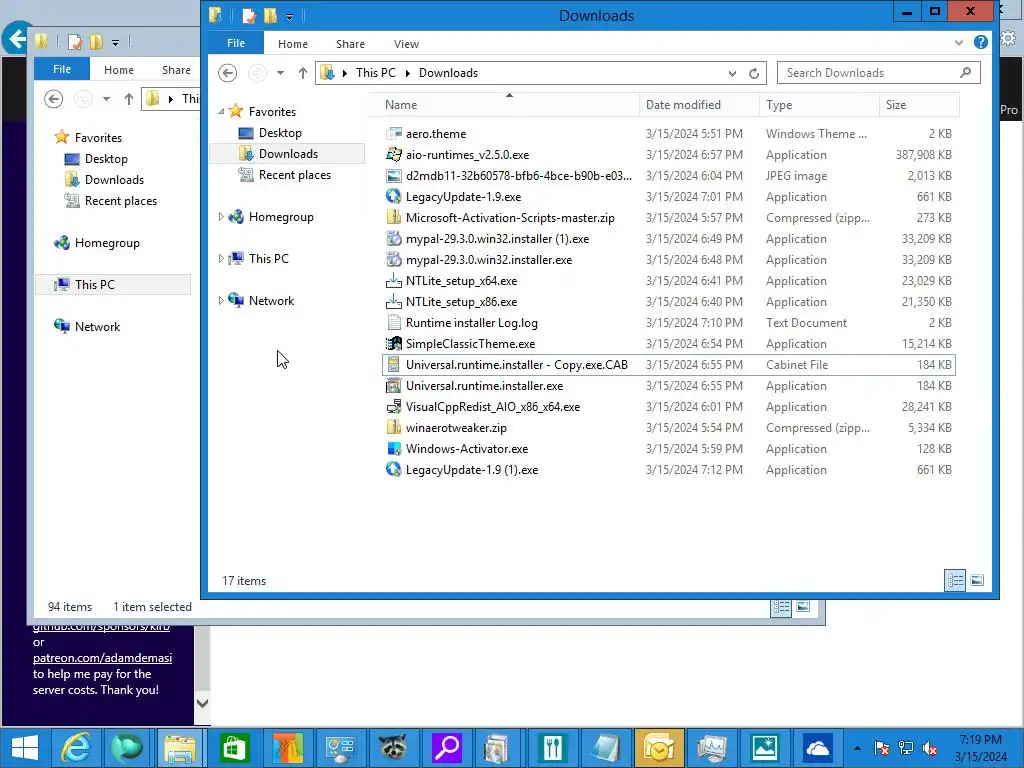Switch Downloads window to large icons view
1024x768 pixels.
[977, 581]
